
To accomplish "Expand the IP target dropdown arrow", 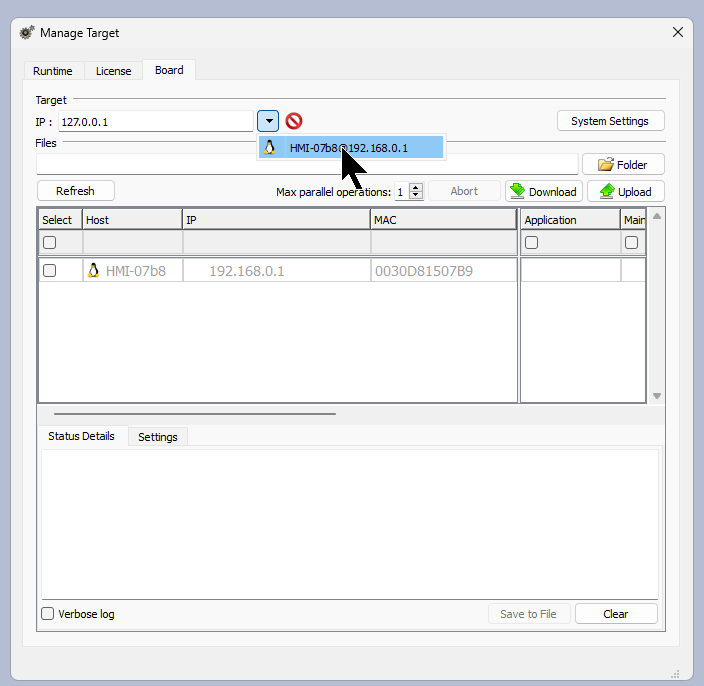I will click(x=268, y=121).
